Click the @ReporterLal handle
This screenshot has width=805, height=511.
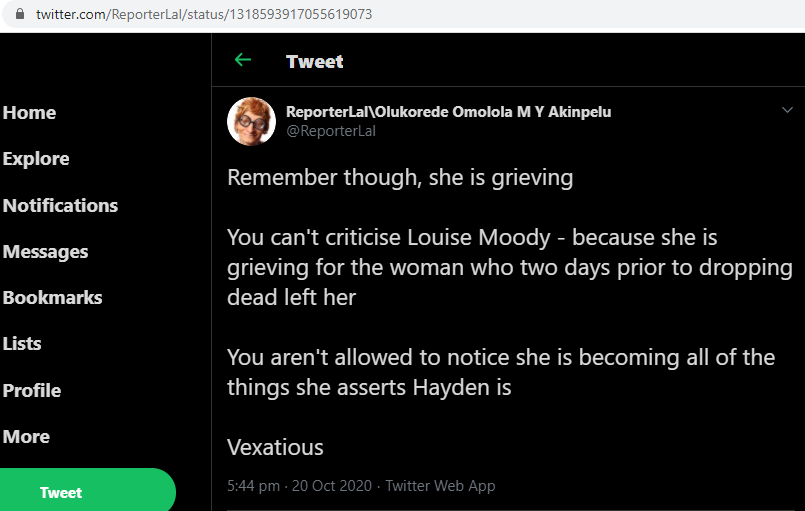tap(331, 131)
